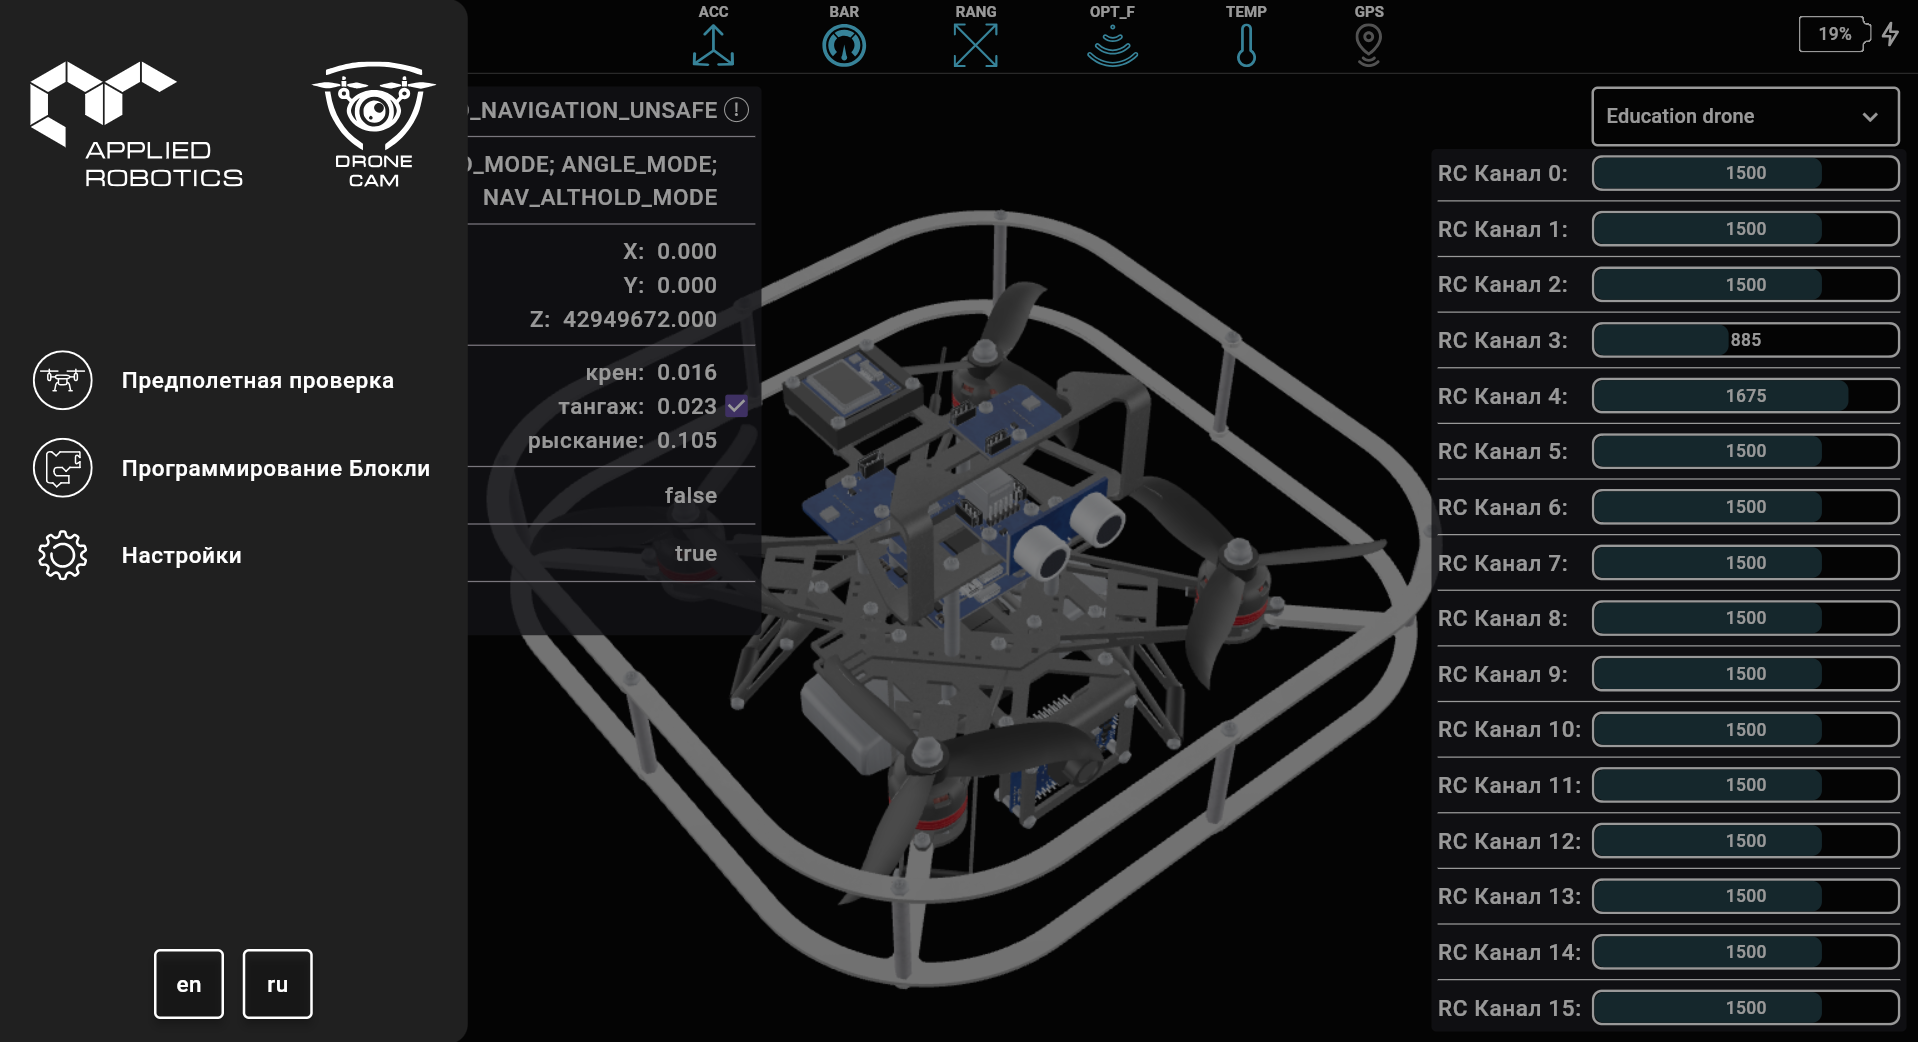Click the RC Канал 4 slider bar
Viewport: 1918px width, 1042px height.
1745,396
